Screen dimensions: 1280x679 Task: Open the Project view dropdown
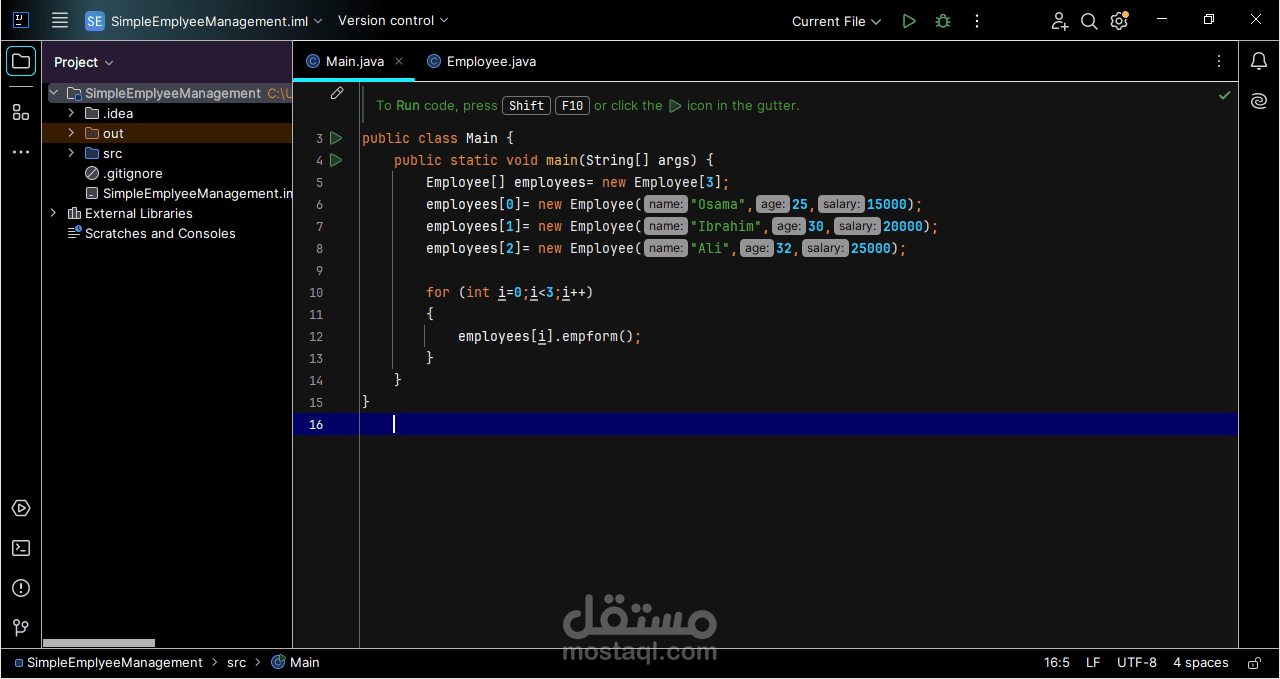(x=84, y=62)
